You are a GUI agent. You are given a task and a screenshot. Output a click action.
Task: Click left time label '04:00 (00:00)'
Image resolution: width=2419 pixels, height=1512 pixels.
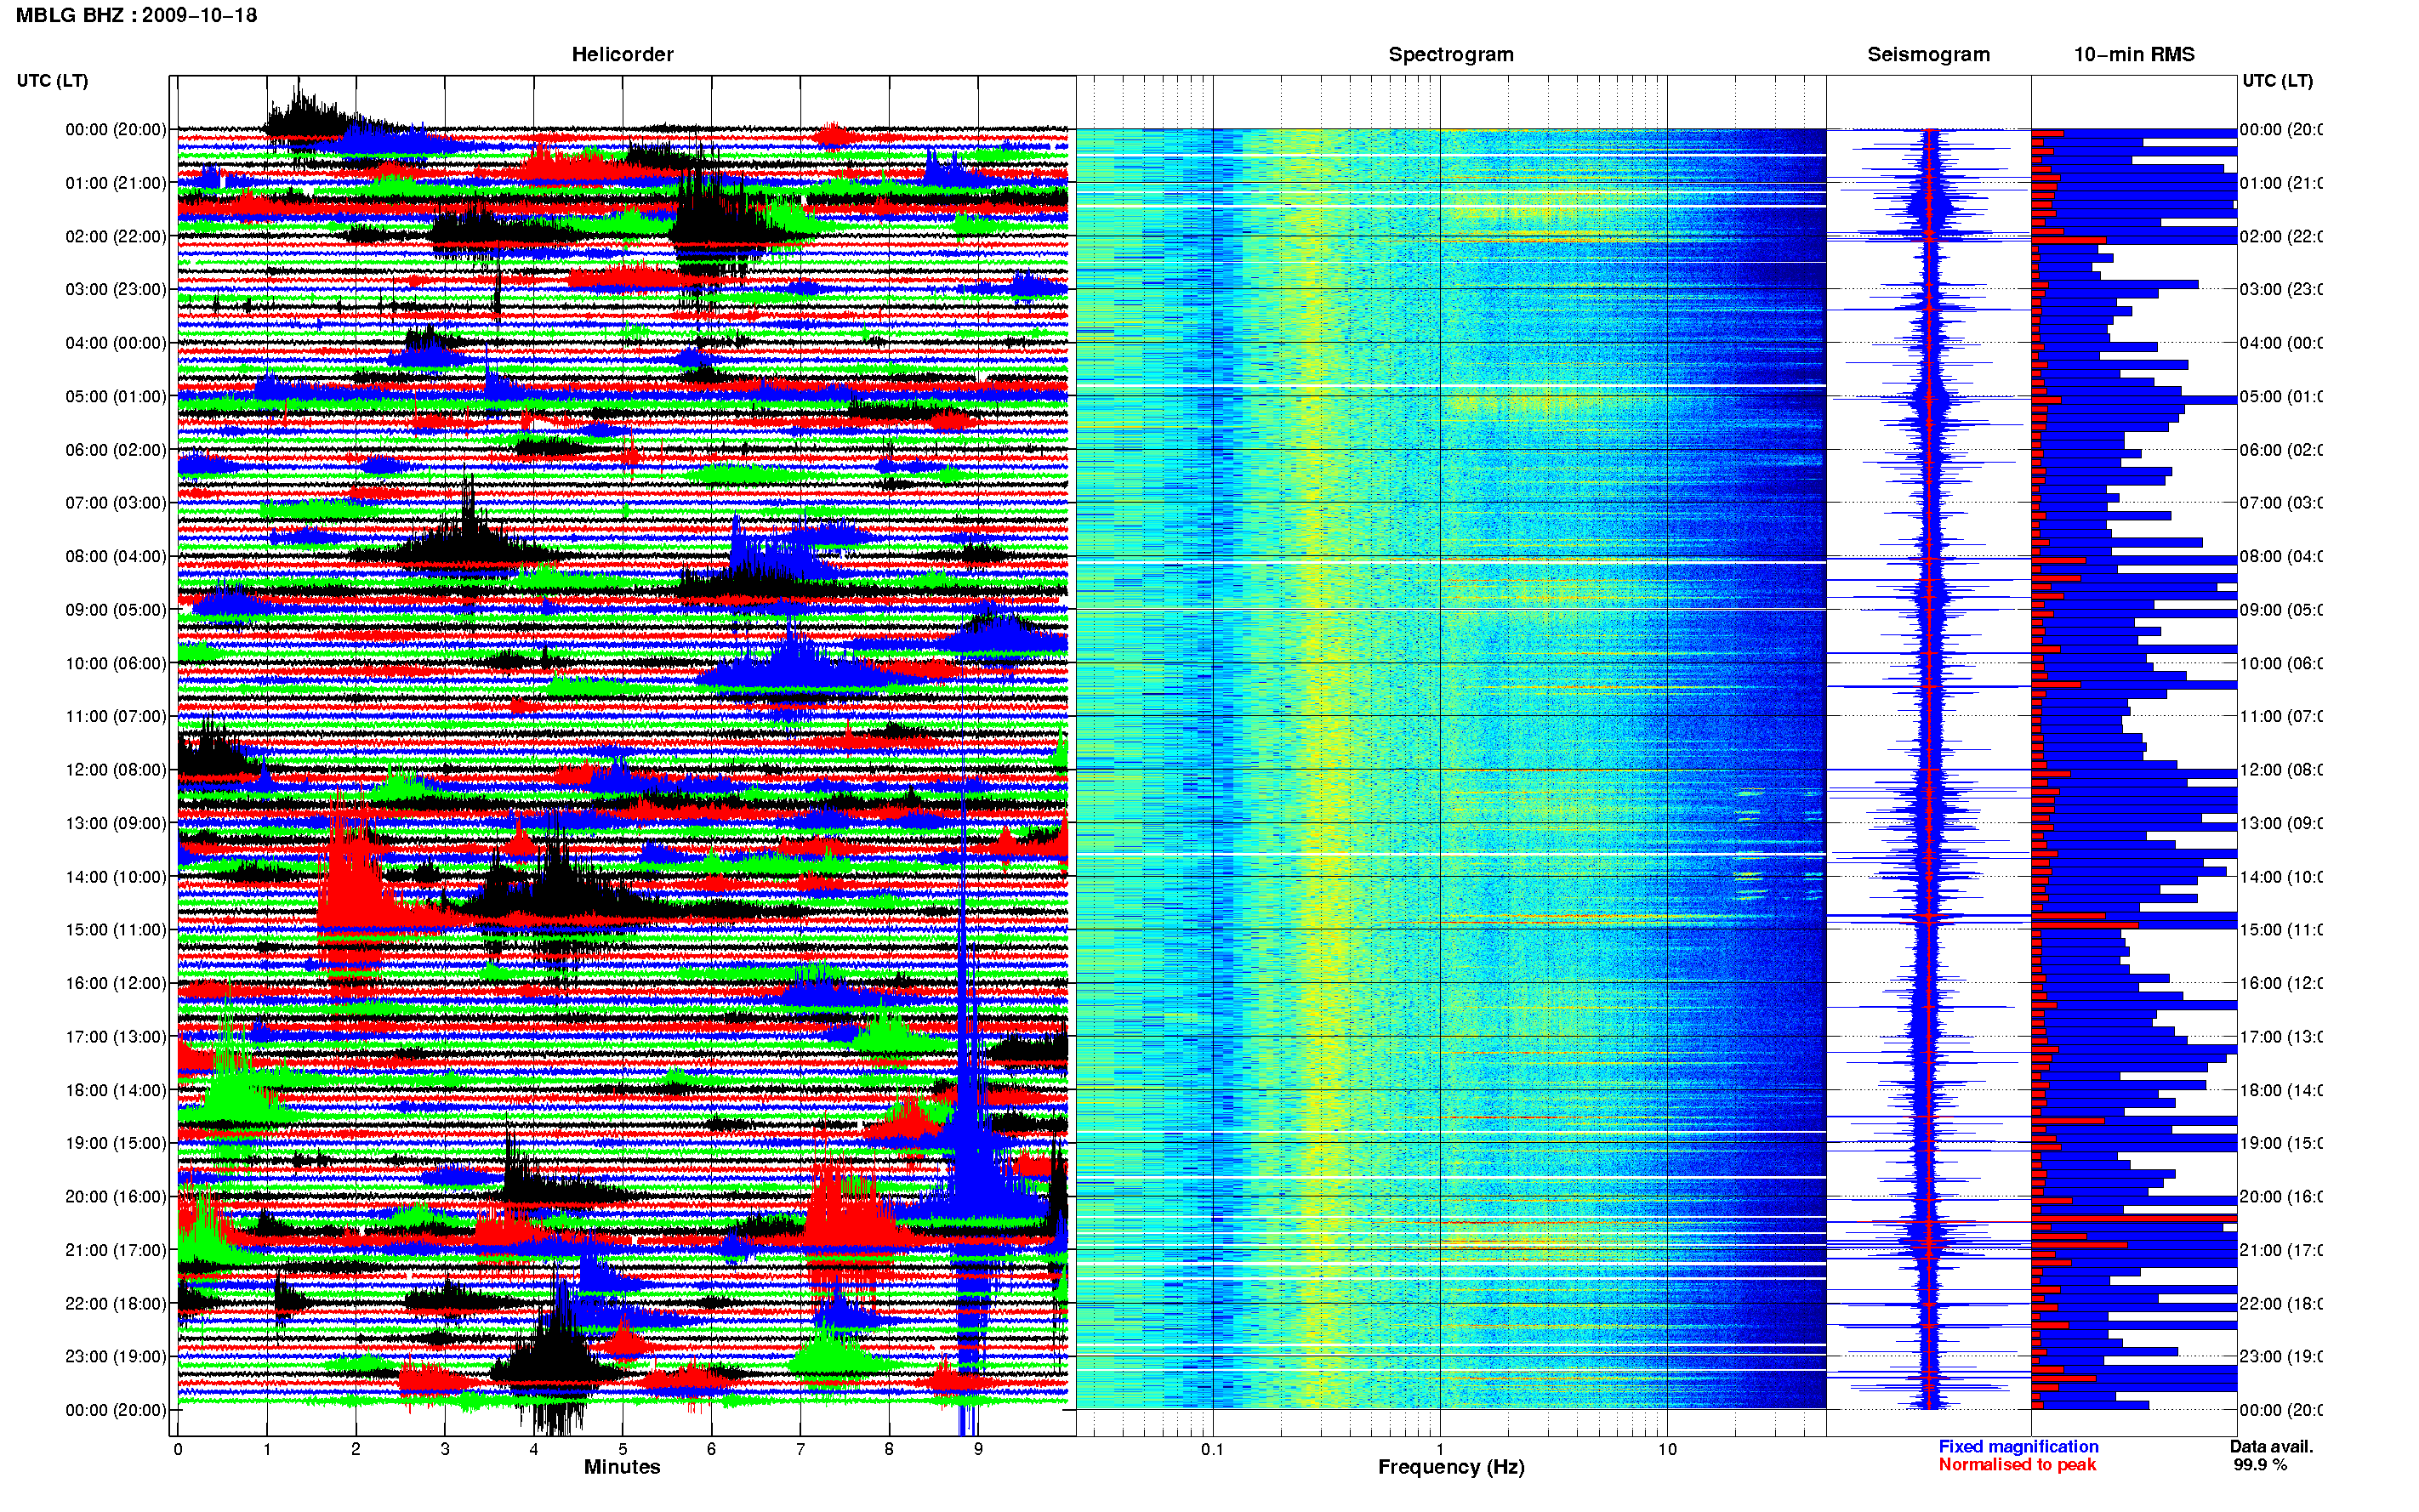coord(116,343)
